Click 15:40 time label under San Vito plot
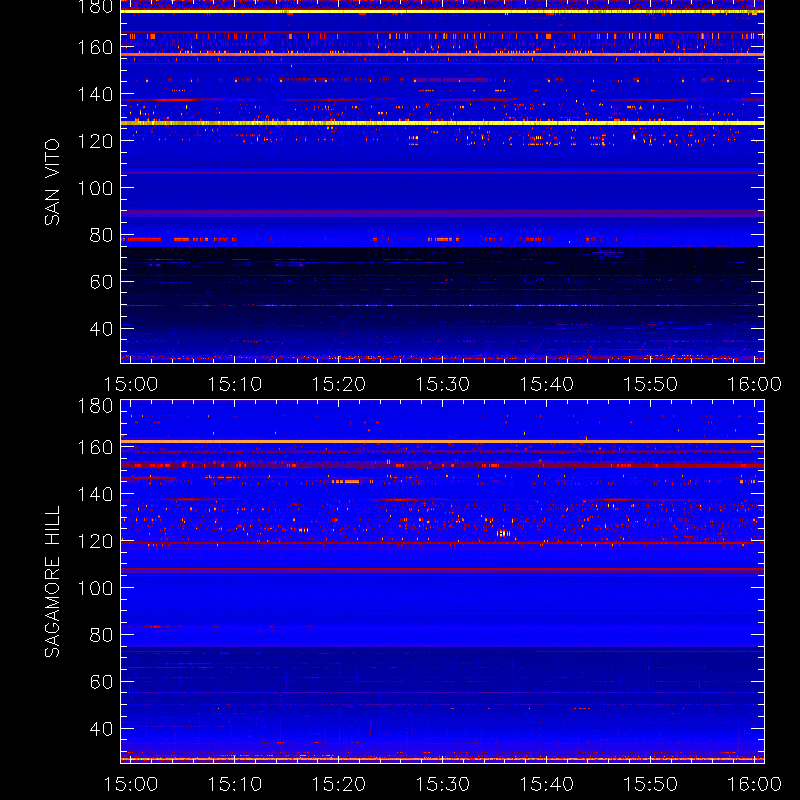The height and width of the screenshot is (800, 800). point(546,384)
